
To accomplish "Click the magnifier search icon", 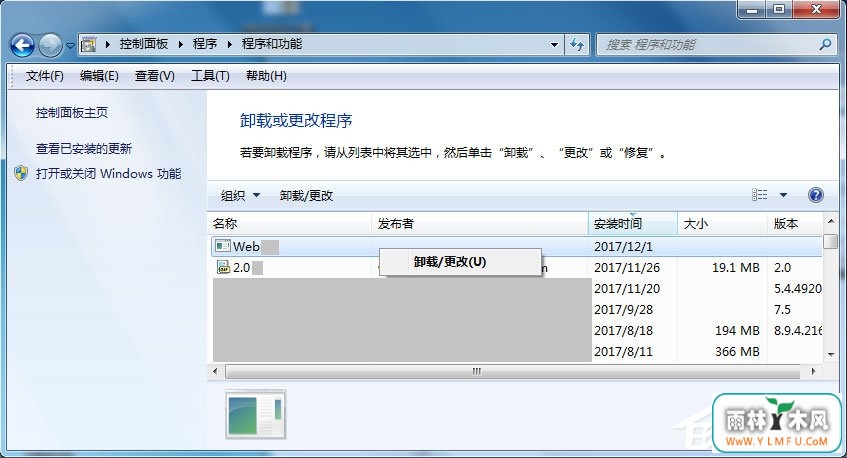I will click(824, 45).
